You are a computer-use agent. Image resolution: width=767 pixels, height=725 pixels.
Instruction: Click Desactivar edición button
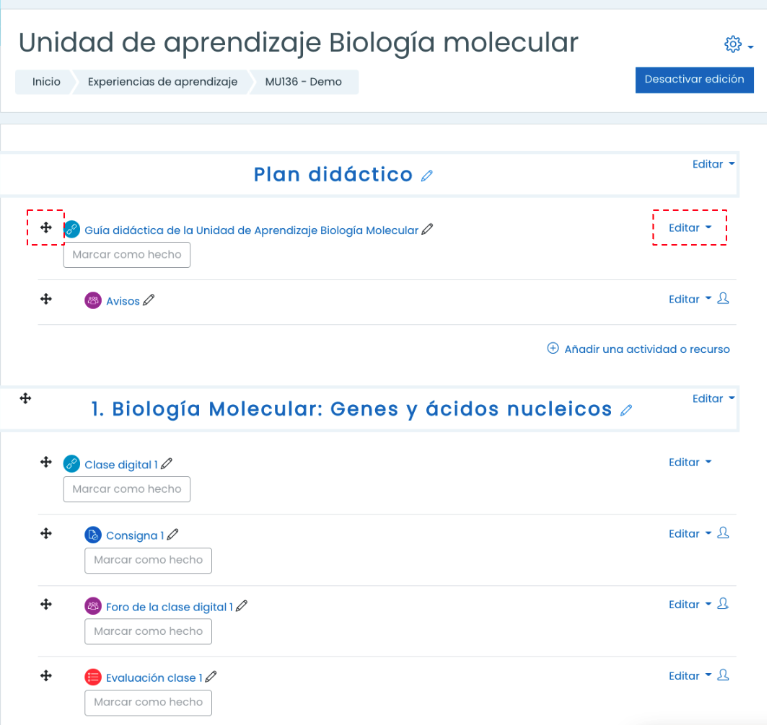[694, 80]
